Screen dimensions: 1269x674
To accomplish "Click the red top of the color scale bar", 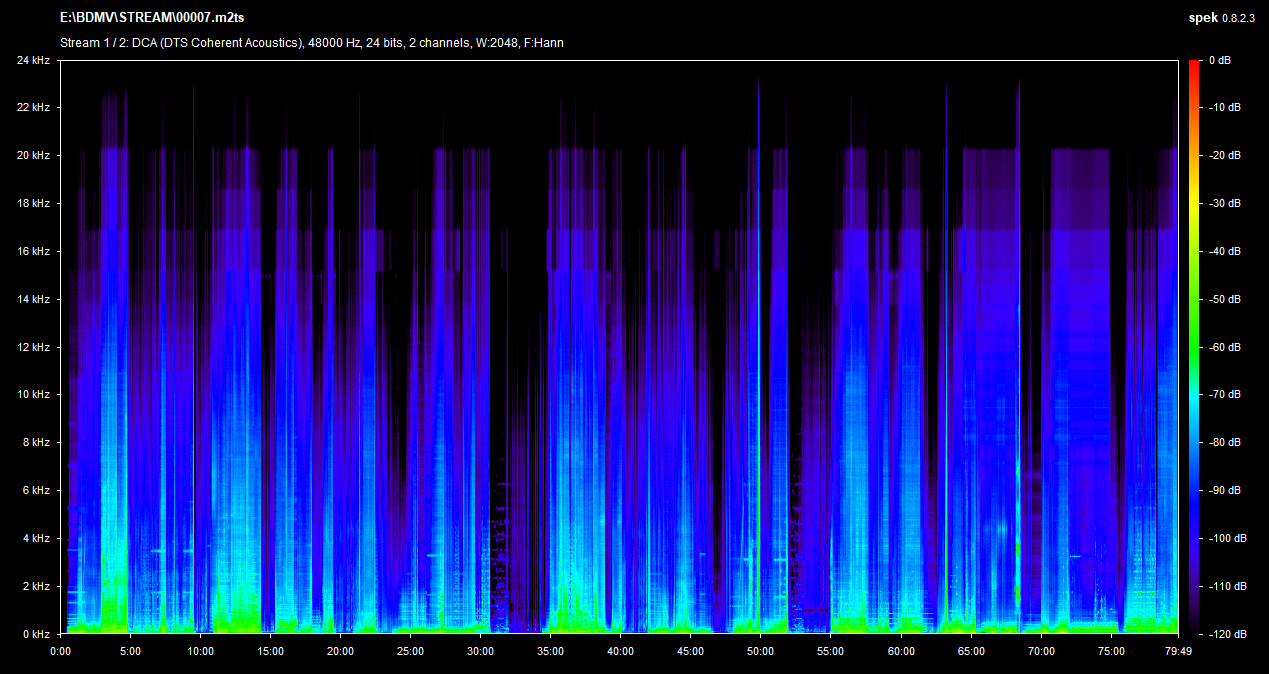I will click(x=1194, y=66).
